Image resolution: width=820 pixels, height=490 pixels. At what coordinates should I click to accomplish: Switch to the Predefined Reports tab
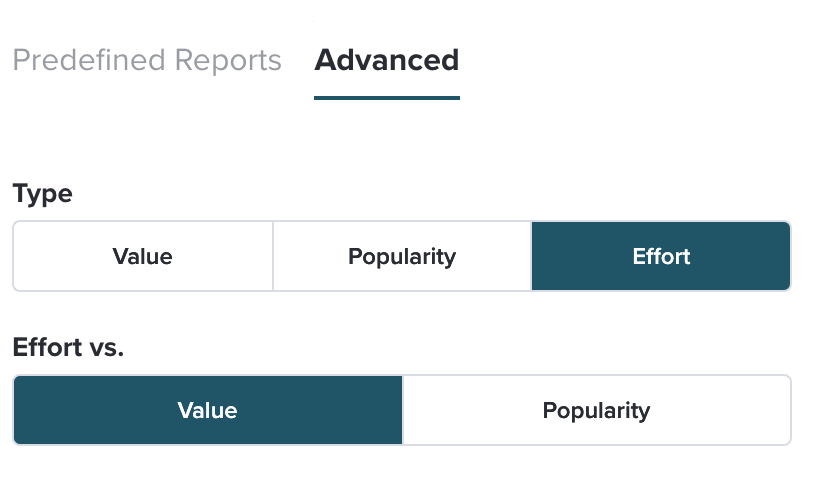click(x=147, y=60)
